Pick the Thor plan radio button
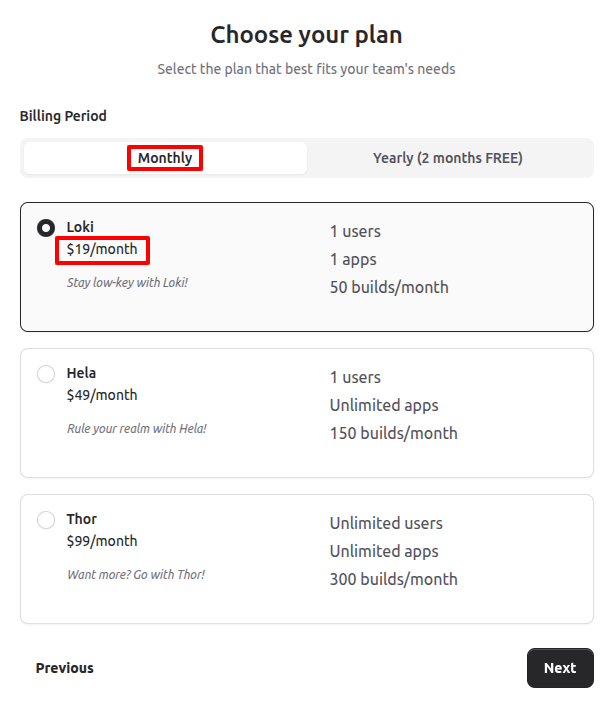The width and height of the screenshot is (615, 708). point(46,520)
